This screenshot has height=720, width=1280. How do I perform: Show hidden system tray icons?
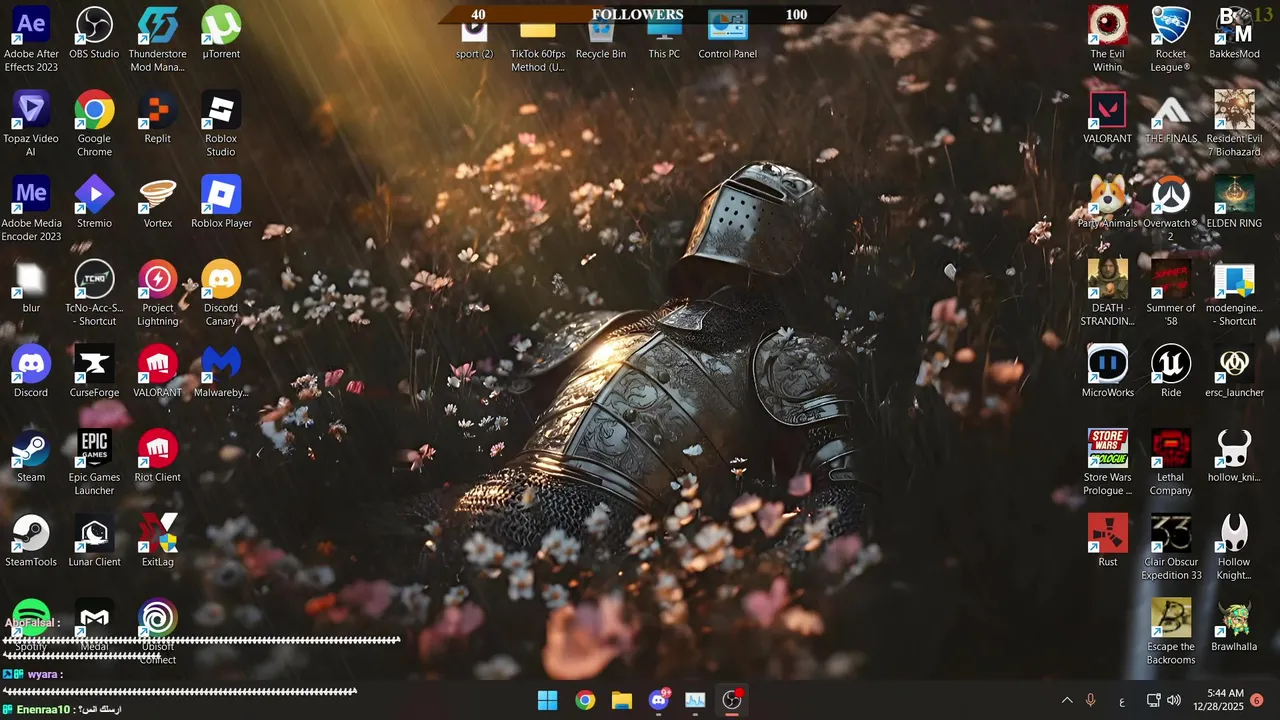point(1066,700)
